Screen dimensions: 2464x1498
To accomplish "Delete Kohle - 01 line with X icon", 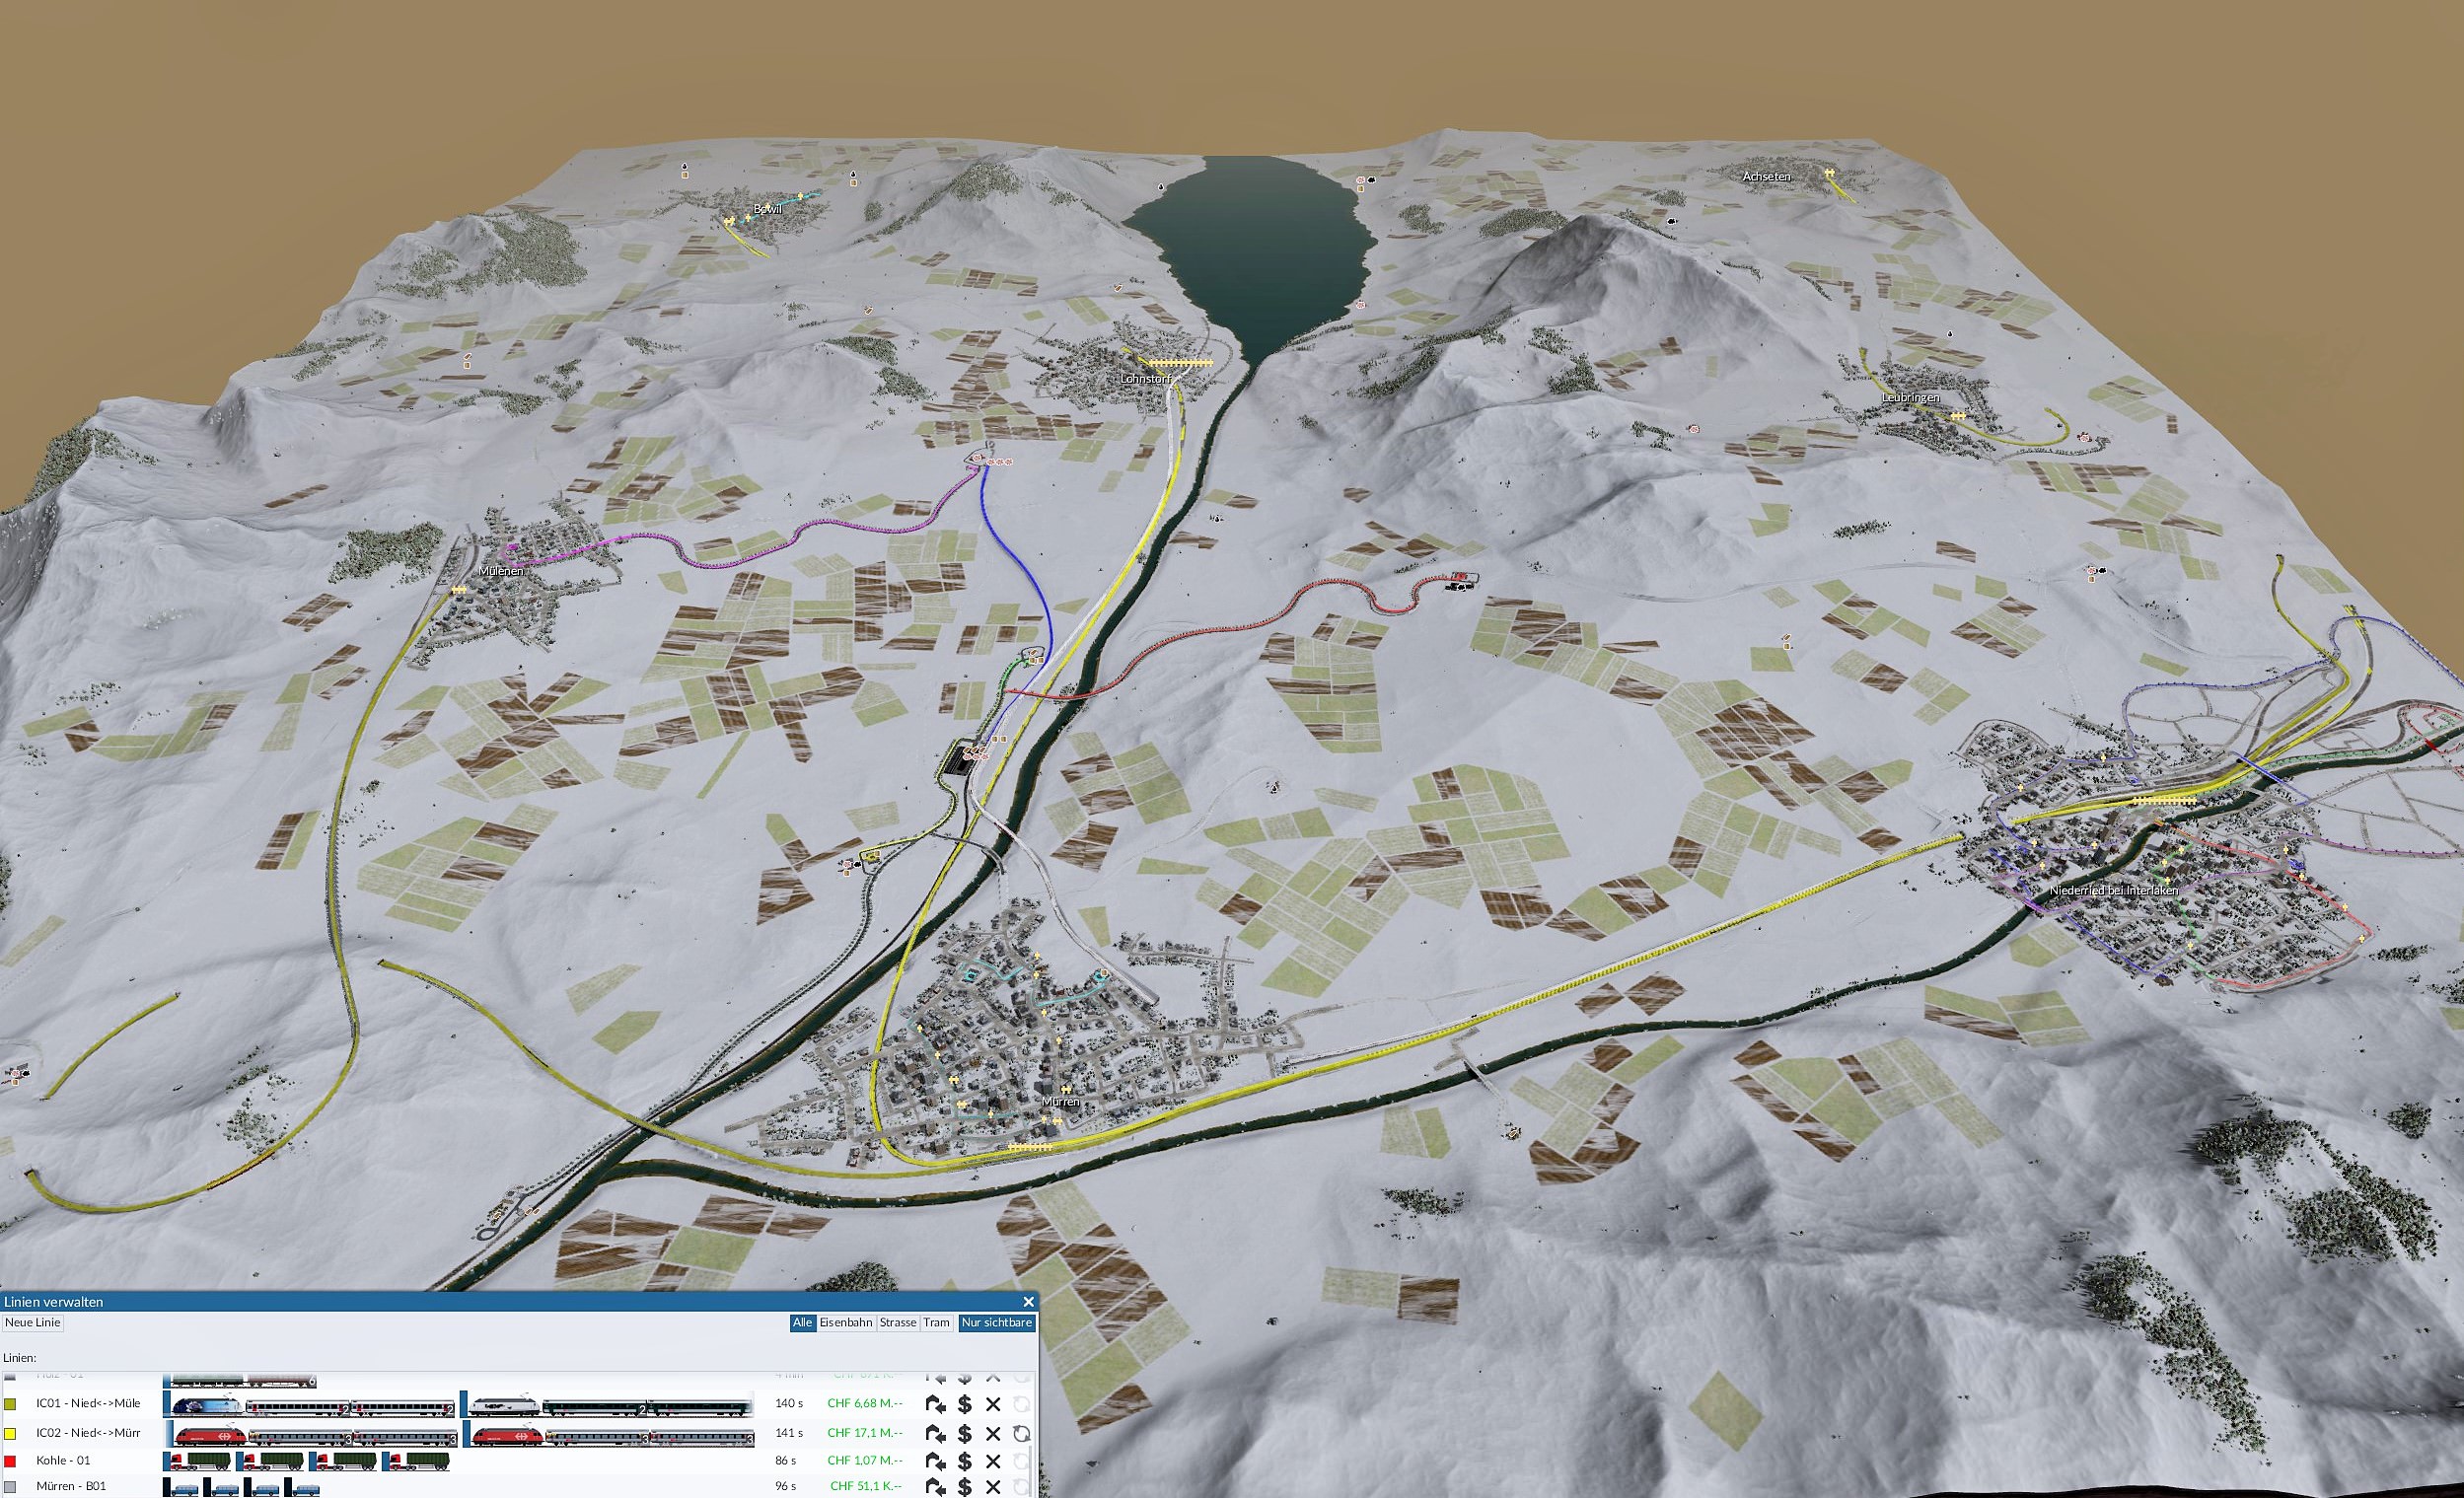I will 993,1461.
